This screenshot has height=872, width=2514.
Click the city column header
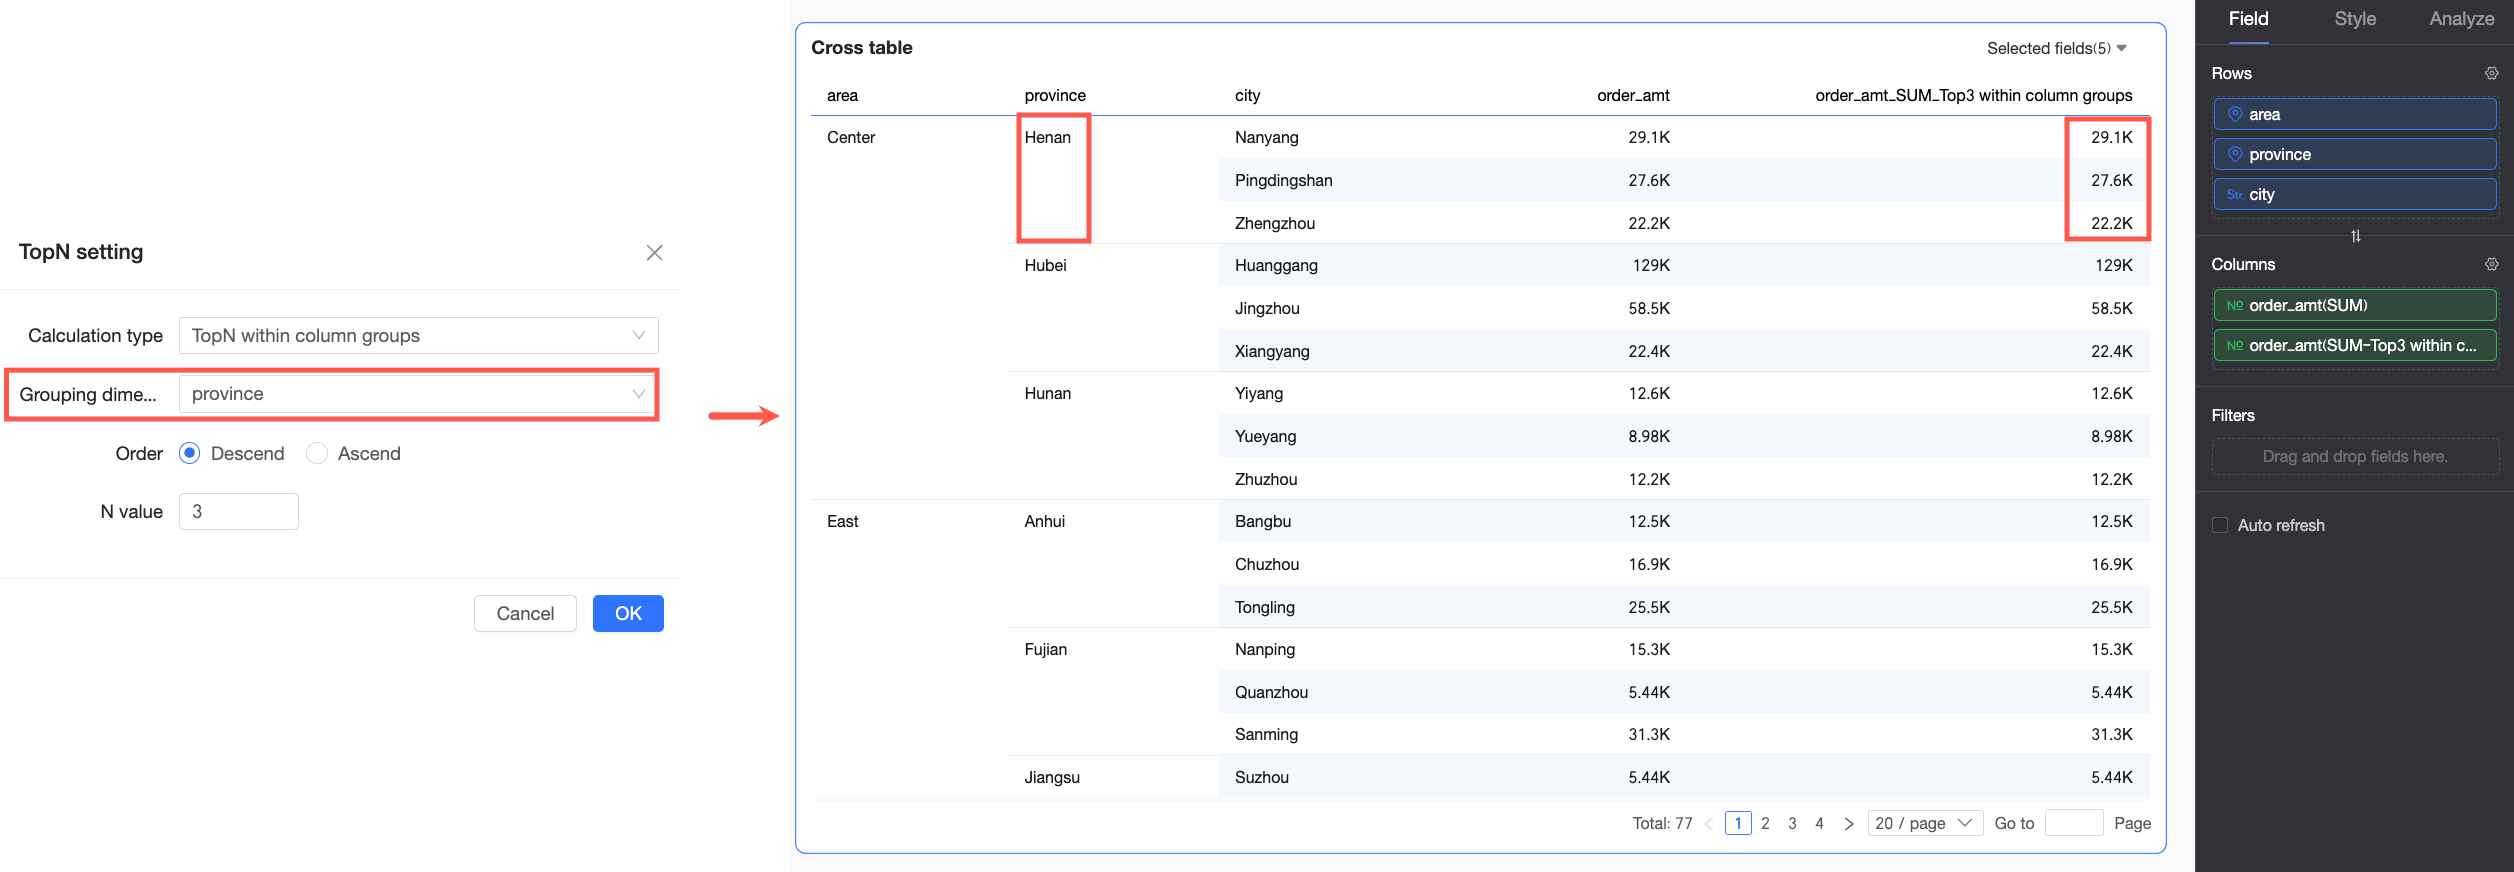[x=1247, y=95]
